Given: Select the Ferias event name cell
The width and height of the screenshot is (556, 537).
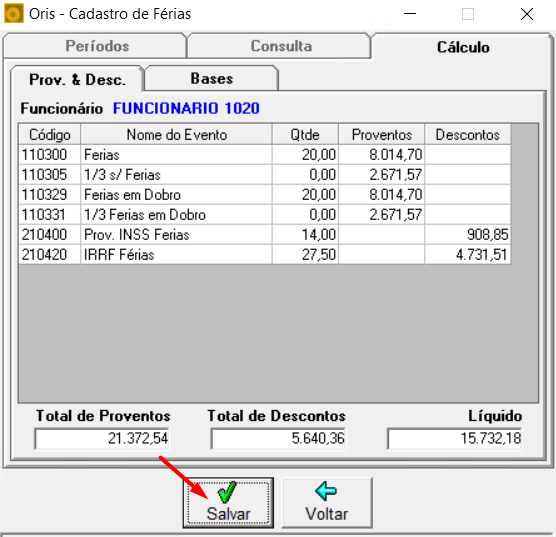Looking at the screenshot, I should point(177,155).
